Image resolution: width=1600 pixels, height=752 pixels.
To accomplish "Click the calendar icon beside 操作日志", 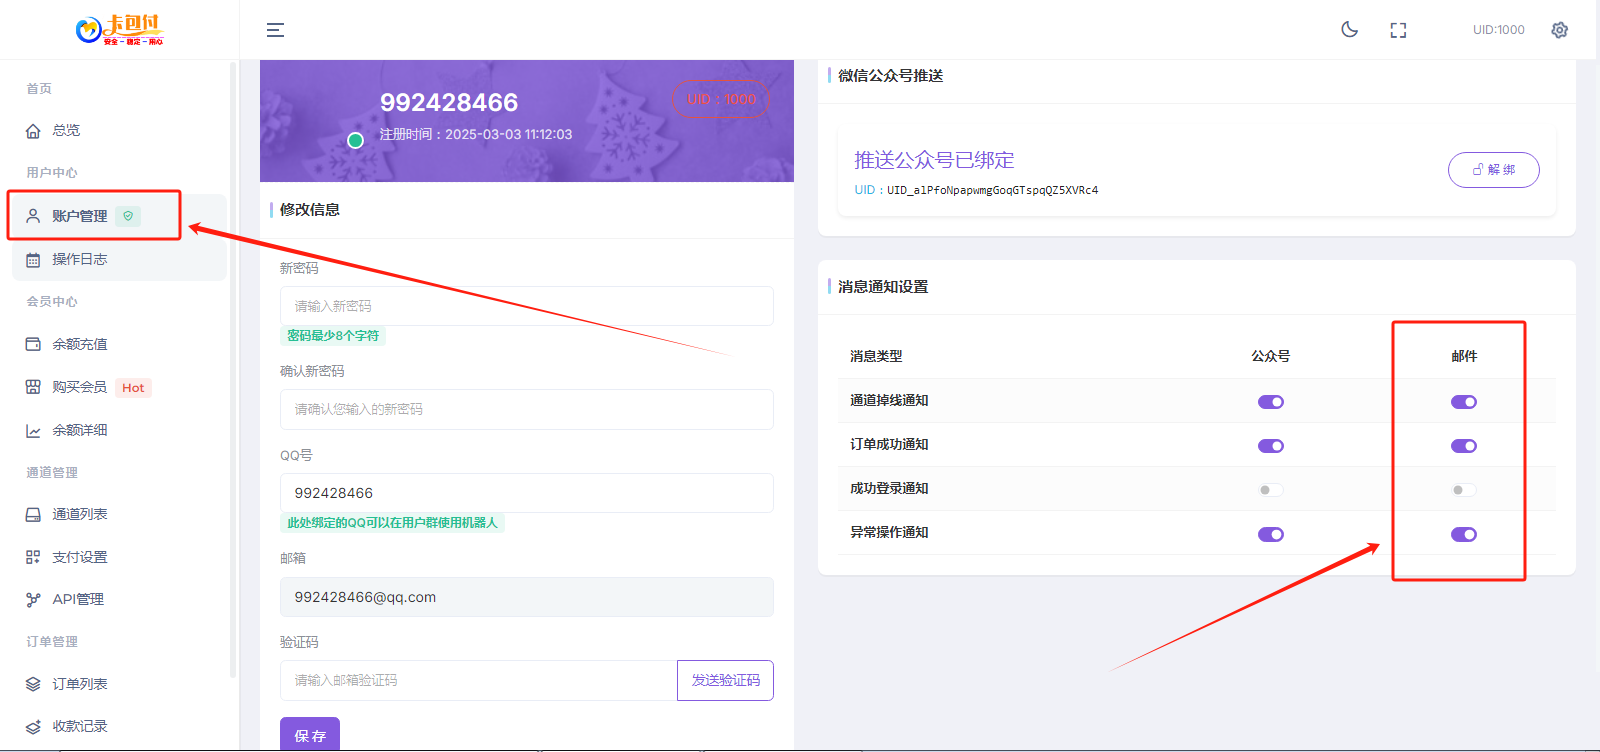I will [x=33, y=259].
